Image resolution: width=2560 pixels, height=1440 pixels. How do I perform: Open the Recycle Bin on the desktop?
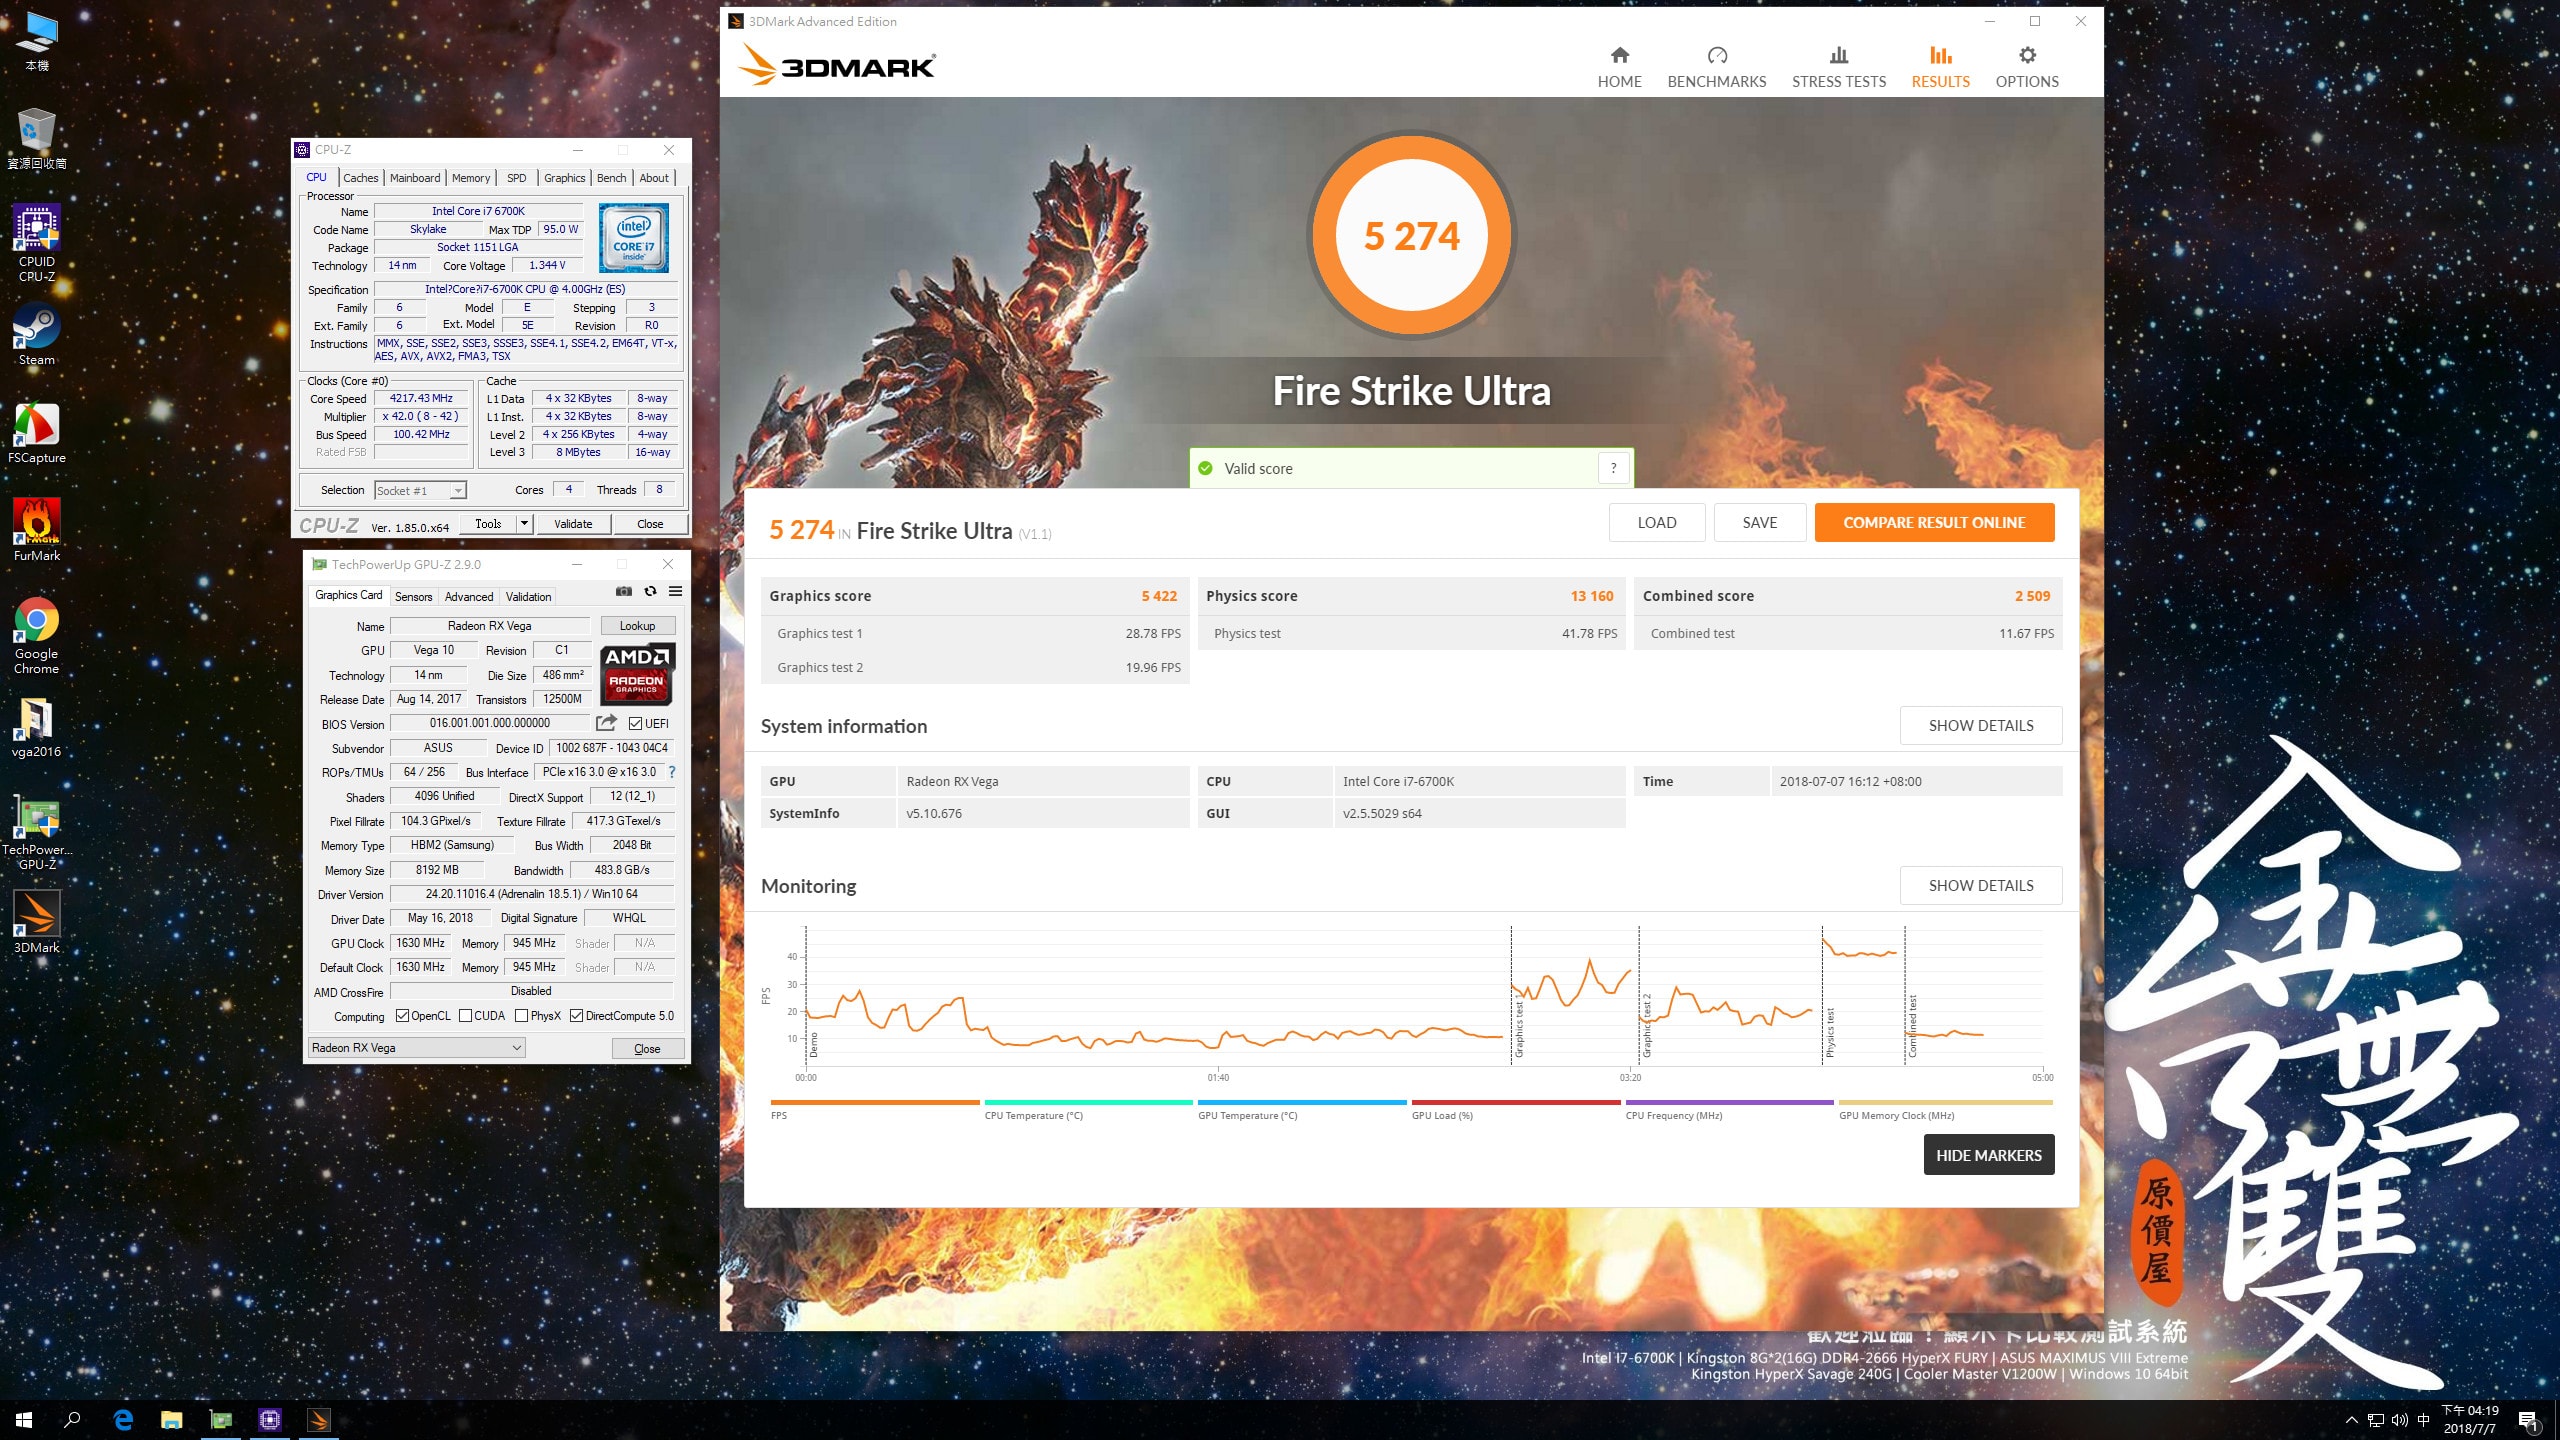[37, 138]
